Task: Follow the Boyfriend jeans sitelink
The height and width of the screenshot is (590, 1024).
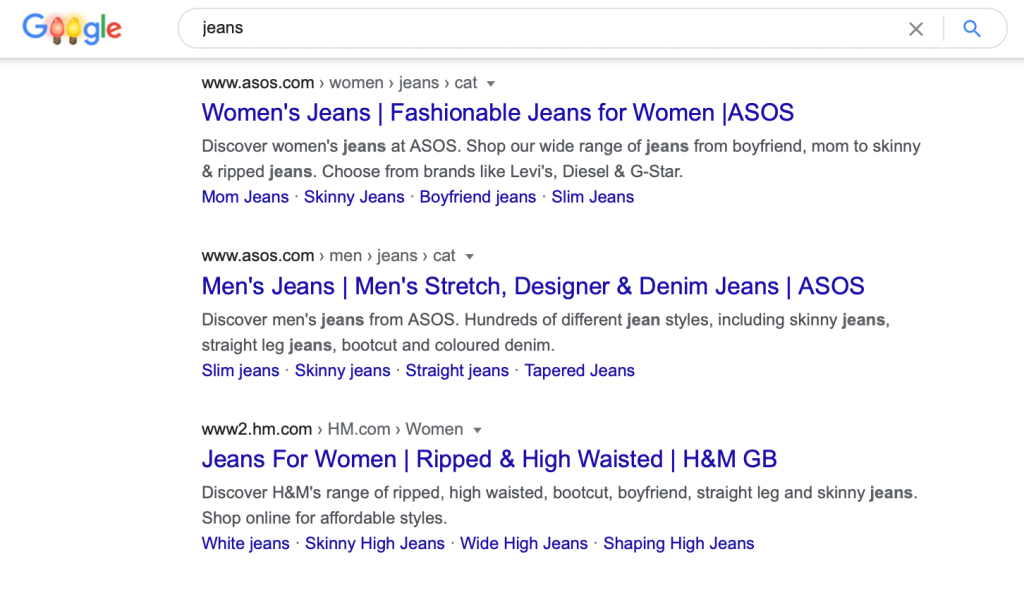Action: click(x=477, y=197)
